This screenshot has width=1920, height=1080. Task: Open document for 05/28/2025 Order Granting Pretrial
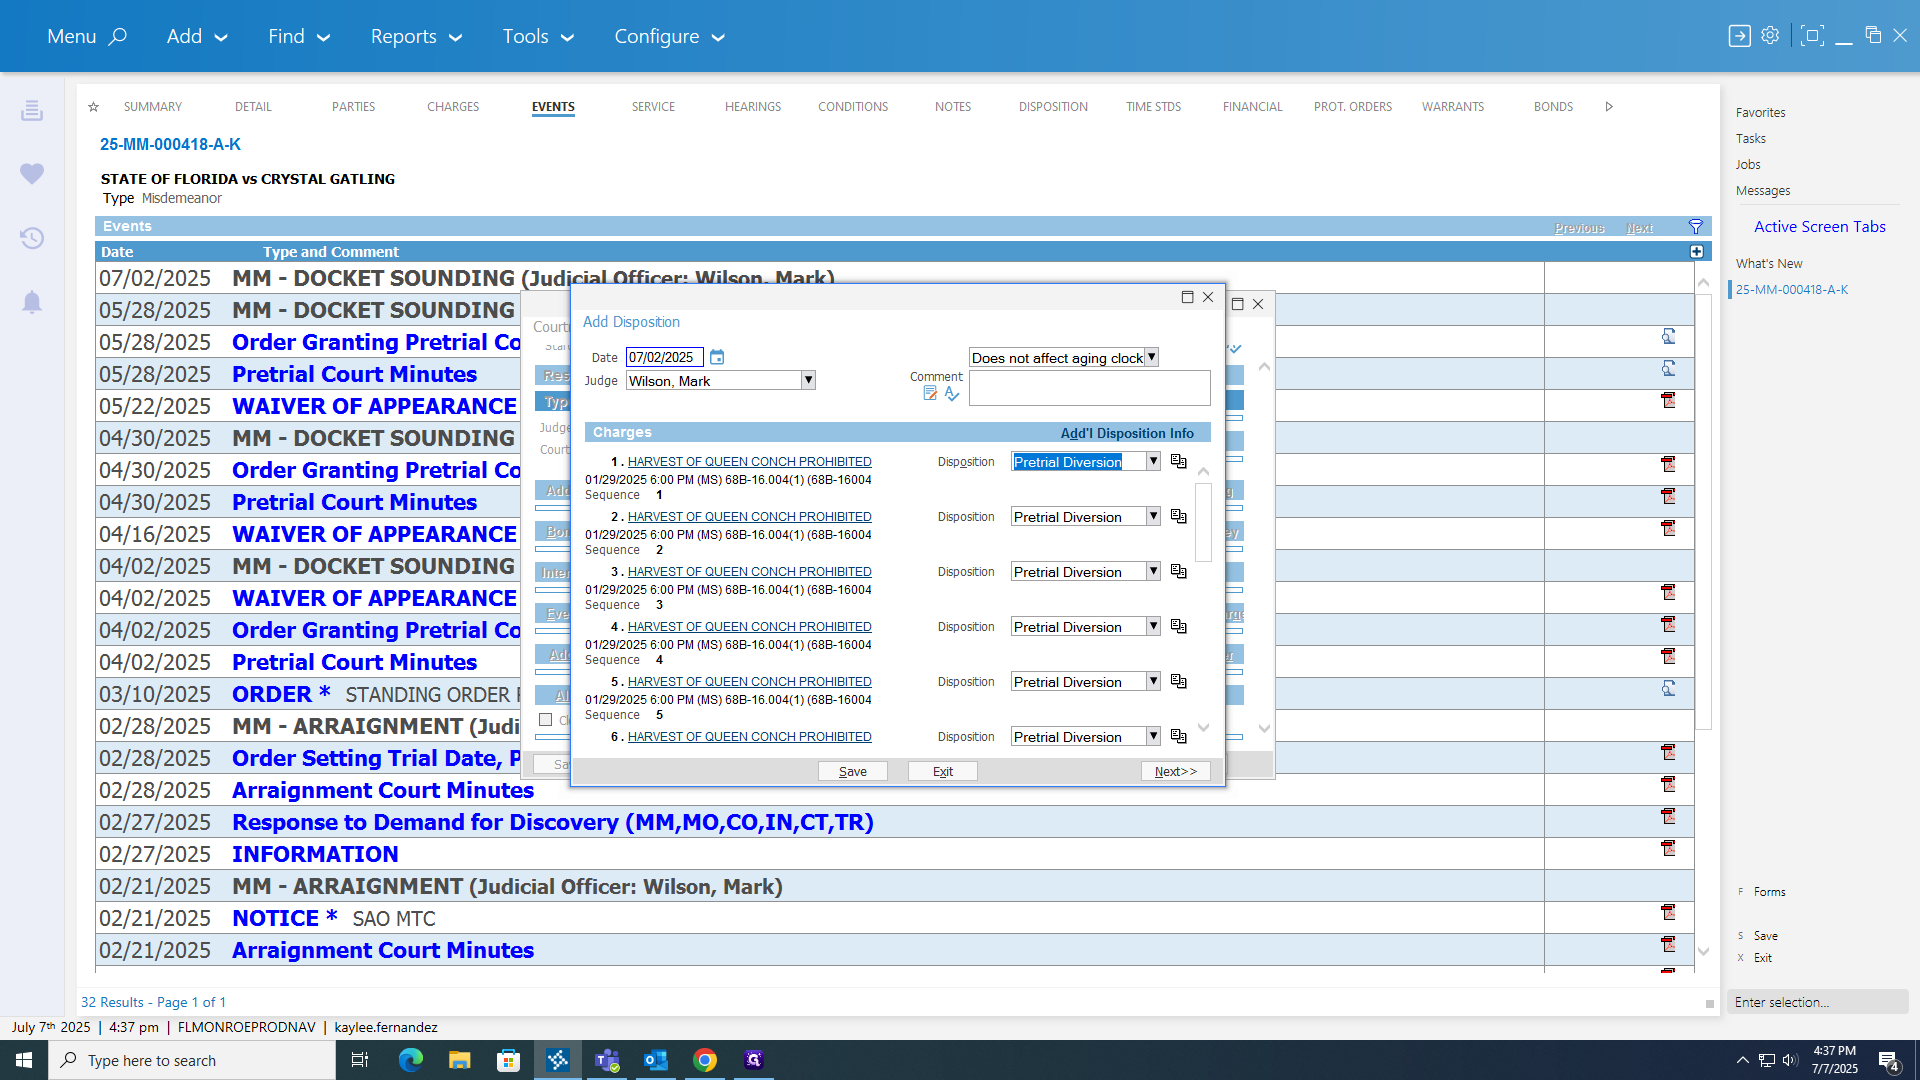tap(1668, 337)
